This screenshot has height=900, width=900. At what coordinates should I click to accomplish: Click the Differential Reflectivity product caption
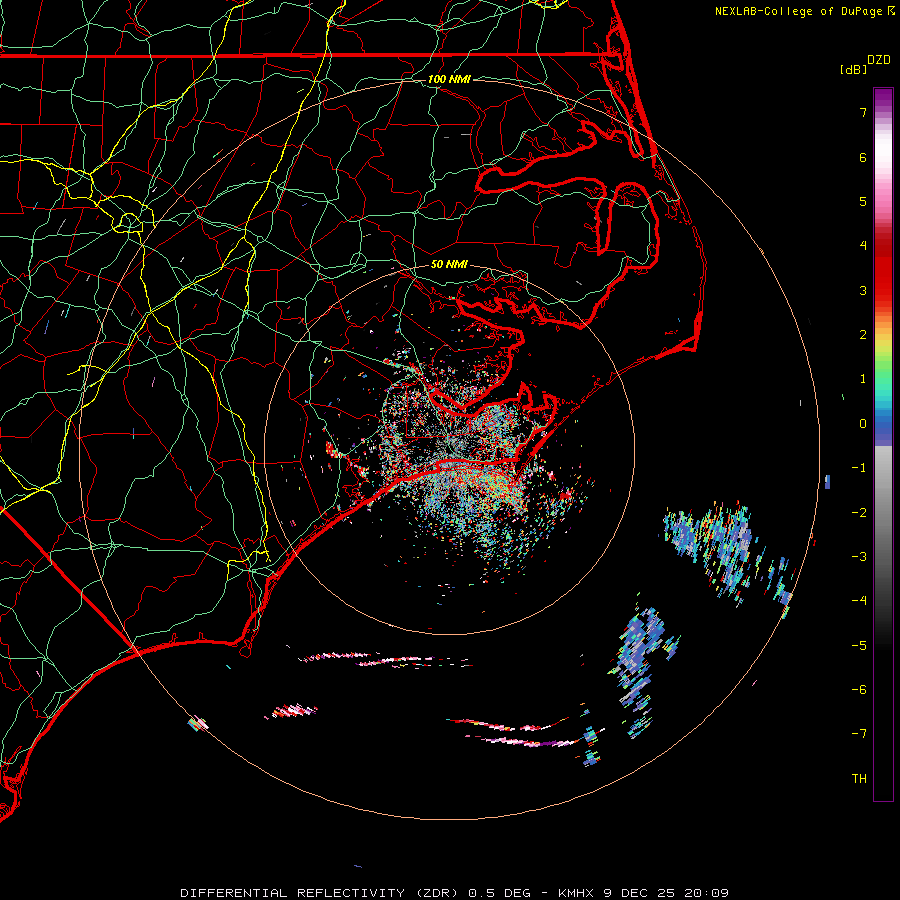454,893
